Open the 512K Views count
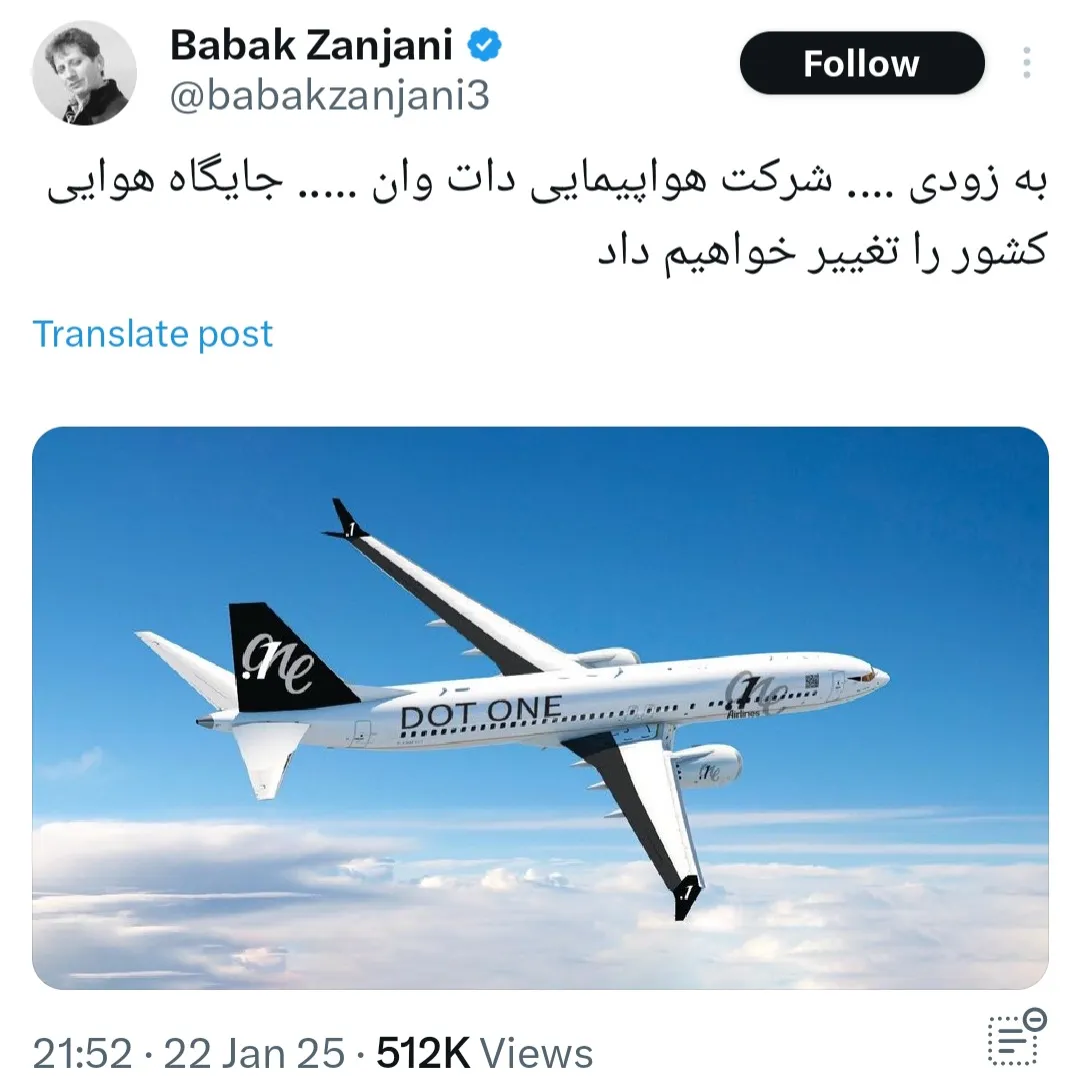Image resolution: width=1080 pixels, height=1089 pixels. (x=485, y=1053)
